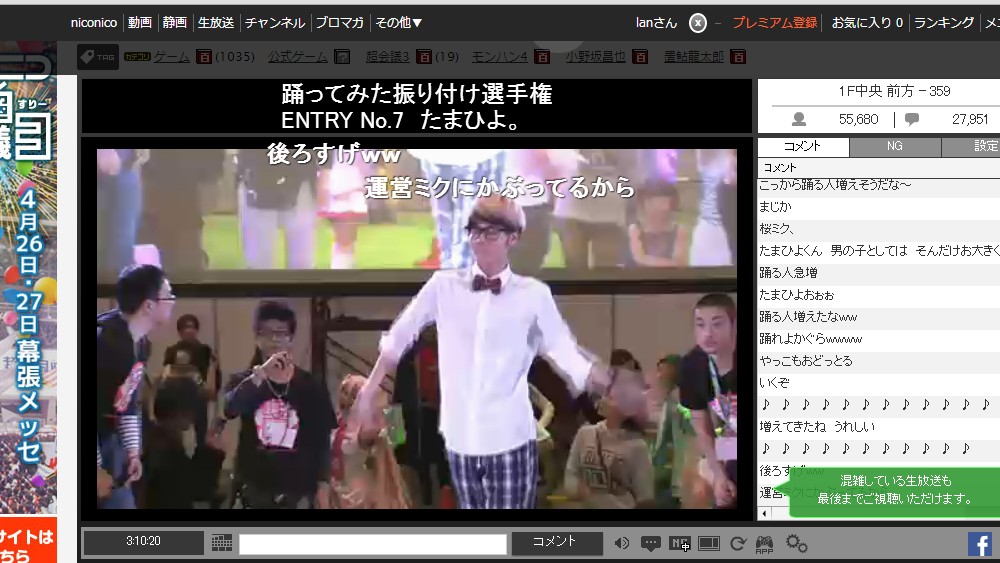The width and height of the screenshot is (1000, 563).
Task: Click the 3:10:20 elapsed time display
Action: 143,542
